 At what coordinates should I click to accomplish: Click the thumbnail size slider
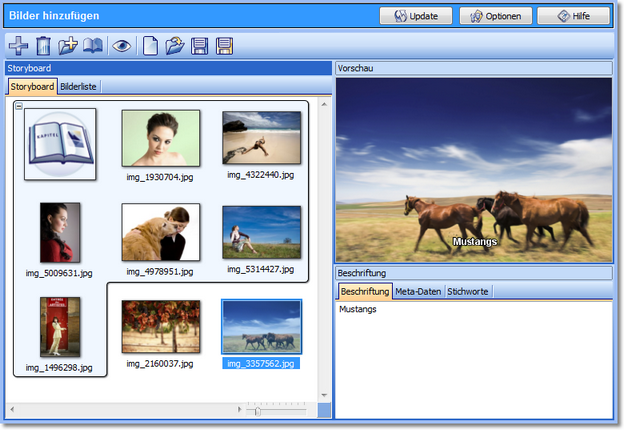tap(258, 411)
